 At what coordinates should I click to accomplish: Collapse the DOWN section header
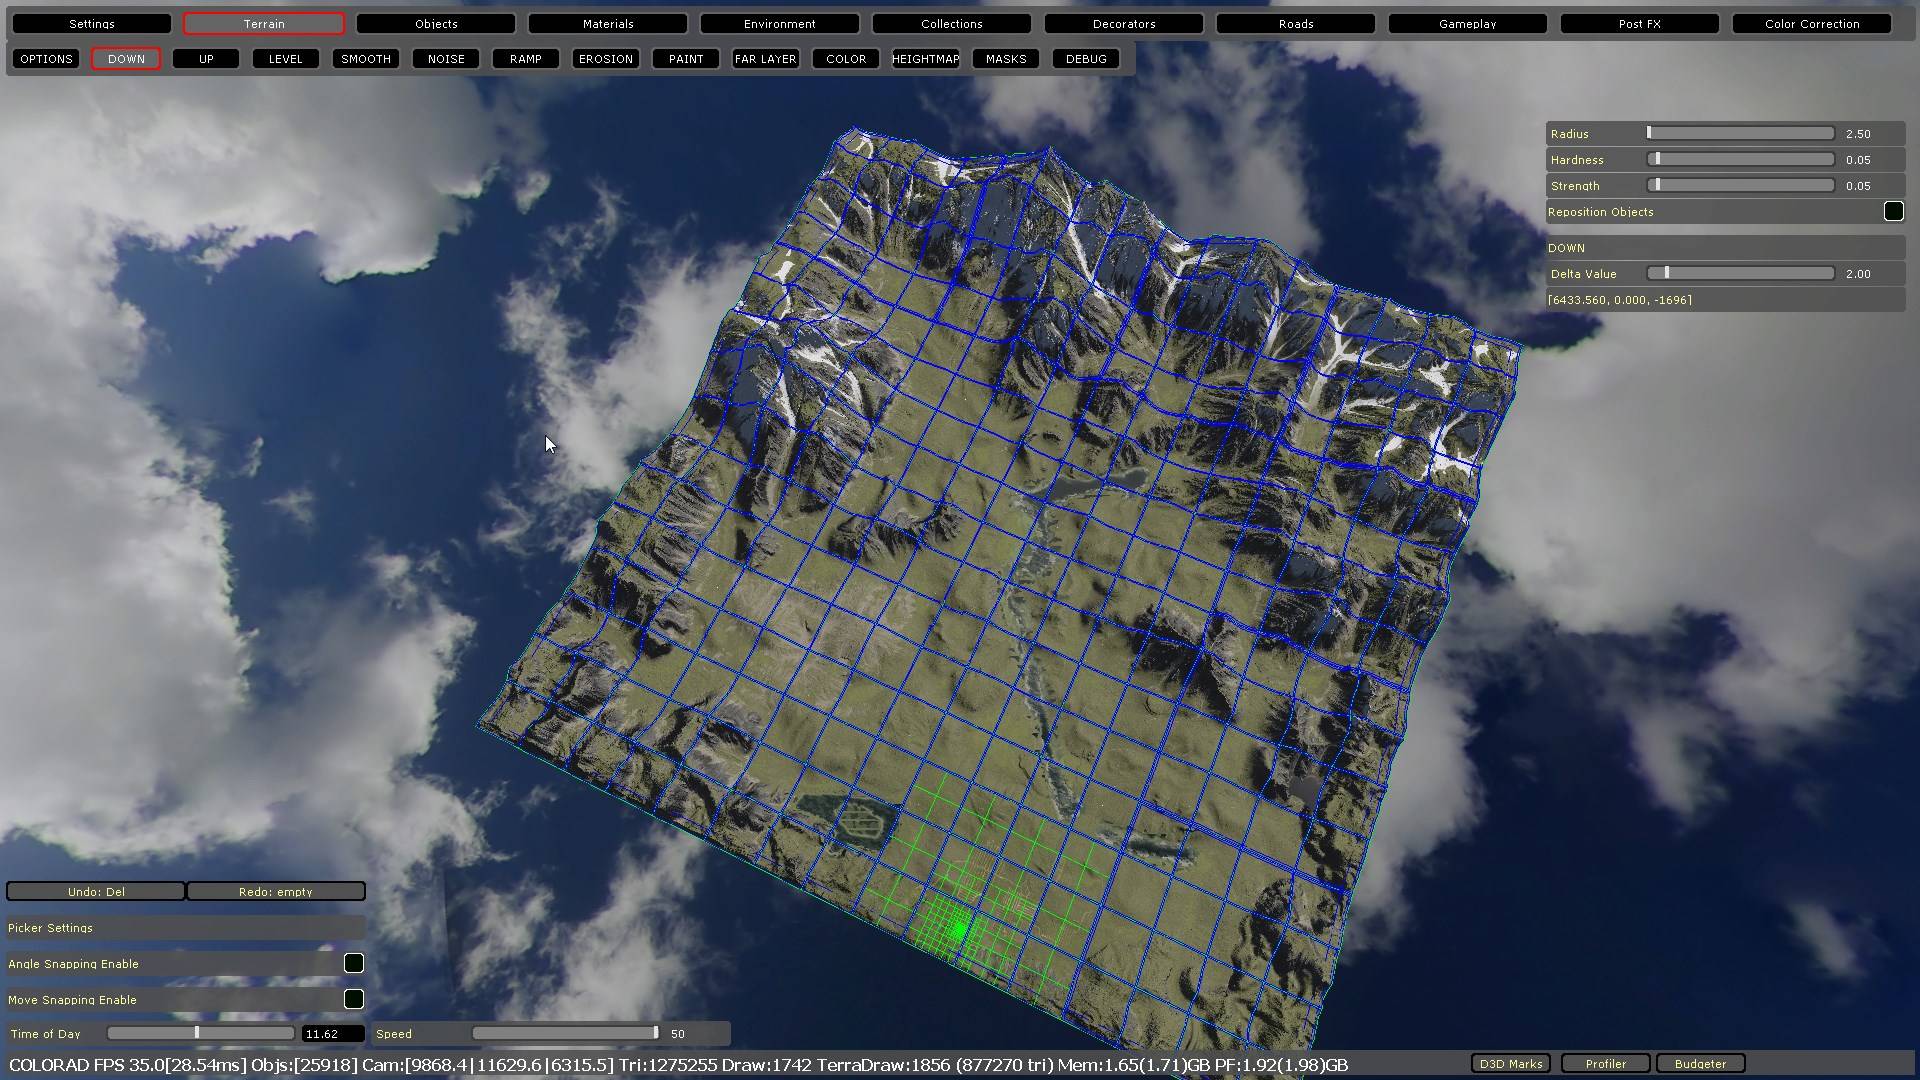(x=1725, y=248)
